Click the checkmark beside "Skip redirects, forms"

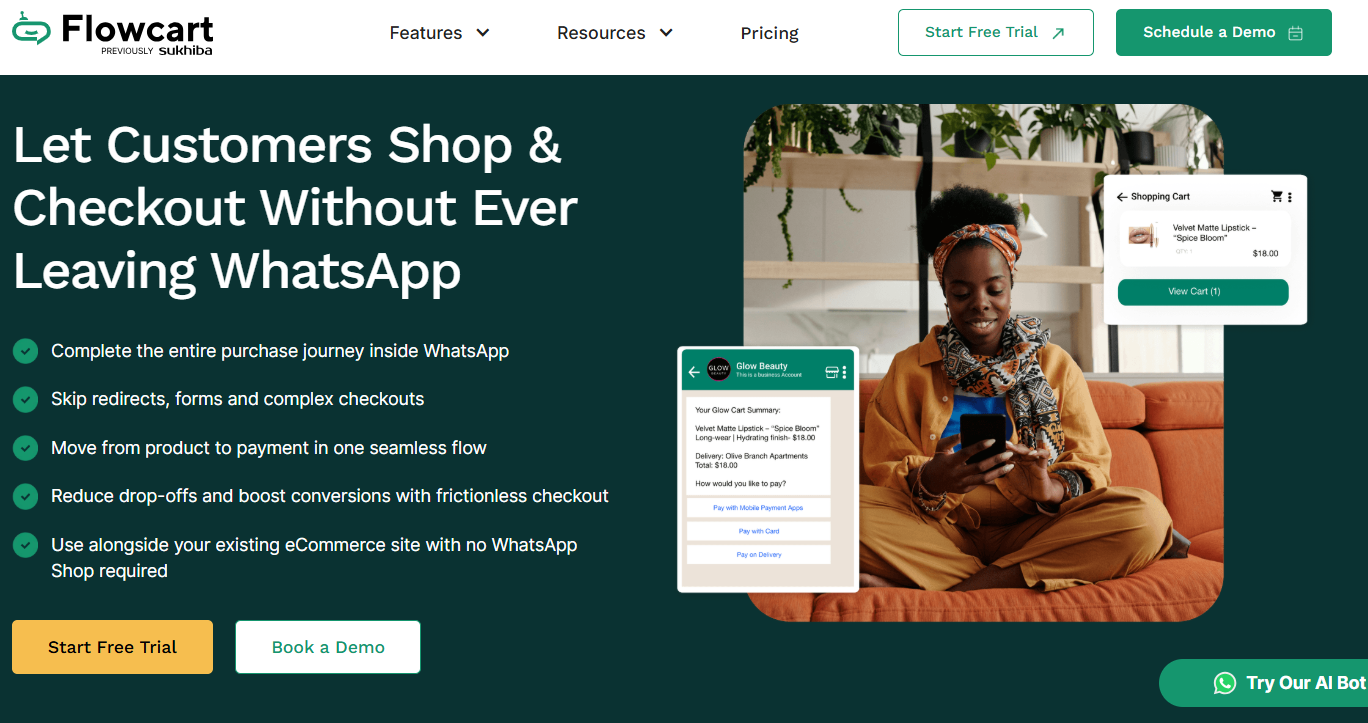[x=26, y=399]
